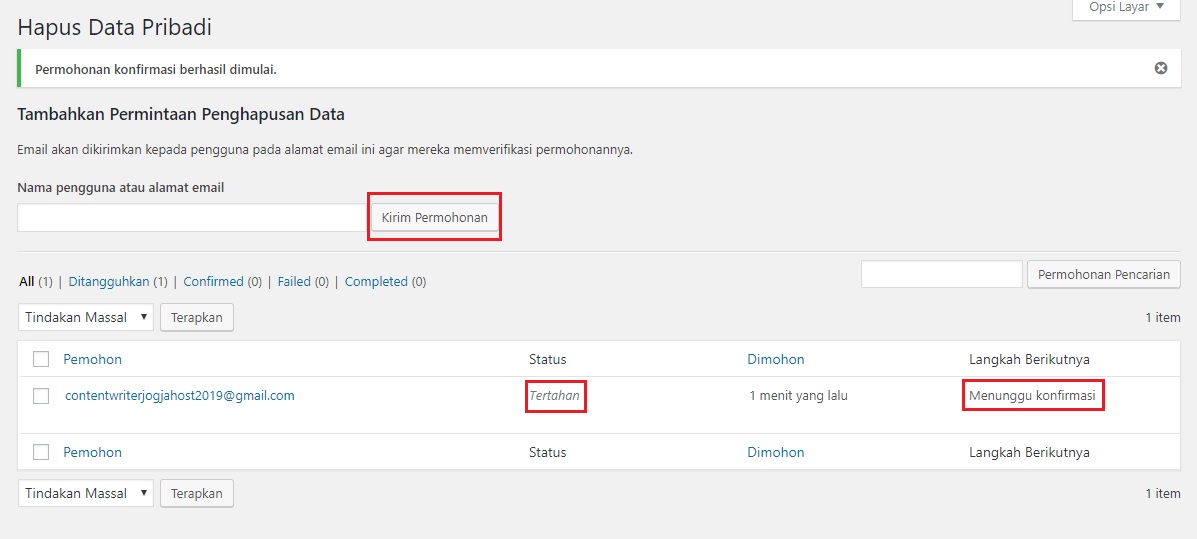This screenshot has height=539, width=1197.
Task: Click the request search text box
Action: pyautogui.click(x=941, y=274)
